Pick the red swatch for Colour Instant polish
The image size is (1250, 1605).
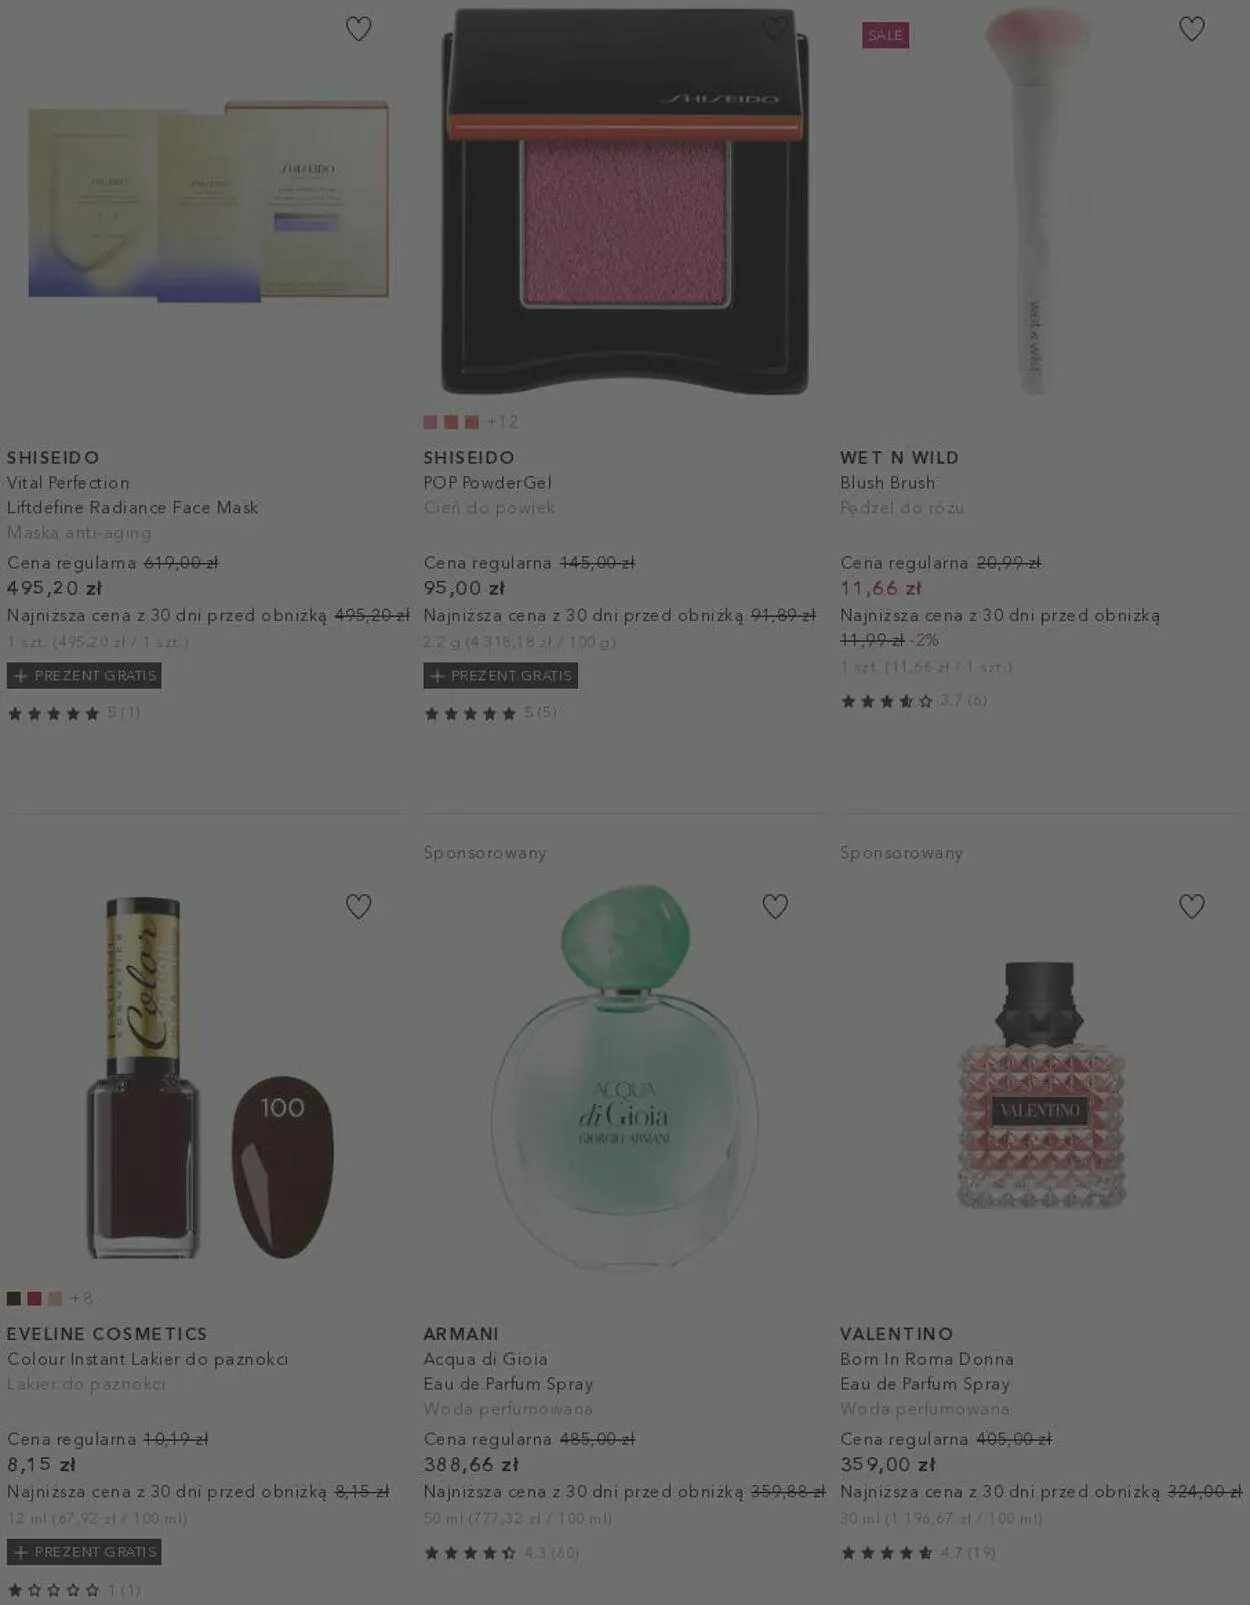(x=34, y=1298)
